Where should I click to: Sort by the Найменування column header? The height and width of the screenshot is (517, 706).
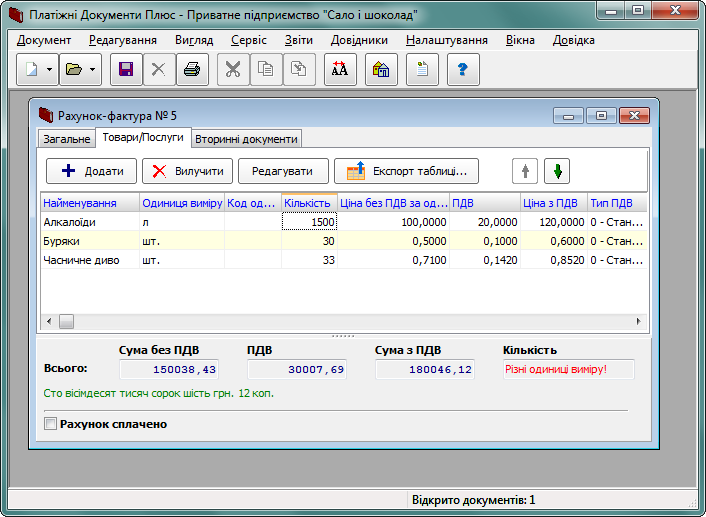tap(90, 203)
